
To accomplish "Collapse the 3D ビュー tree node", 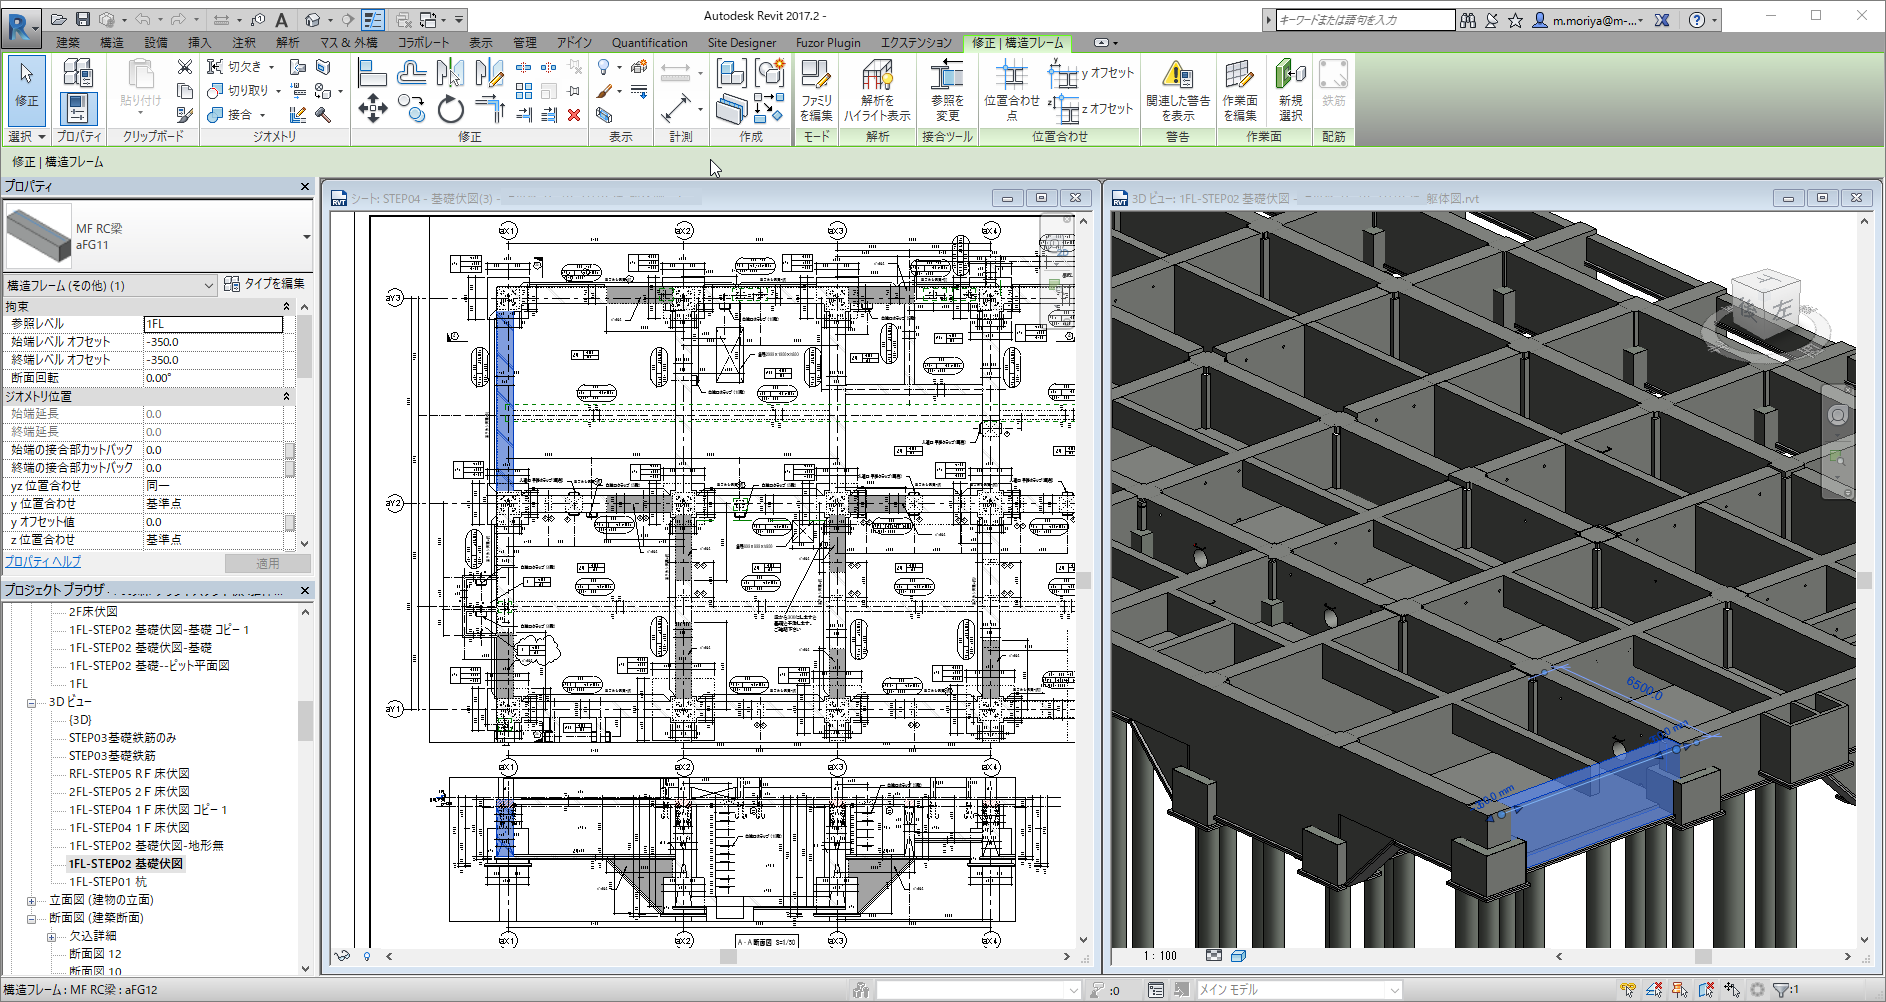I will (x=31, y=702).
